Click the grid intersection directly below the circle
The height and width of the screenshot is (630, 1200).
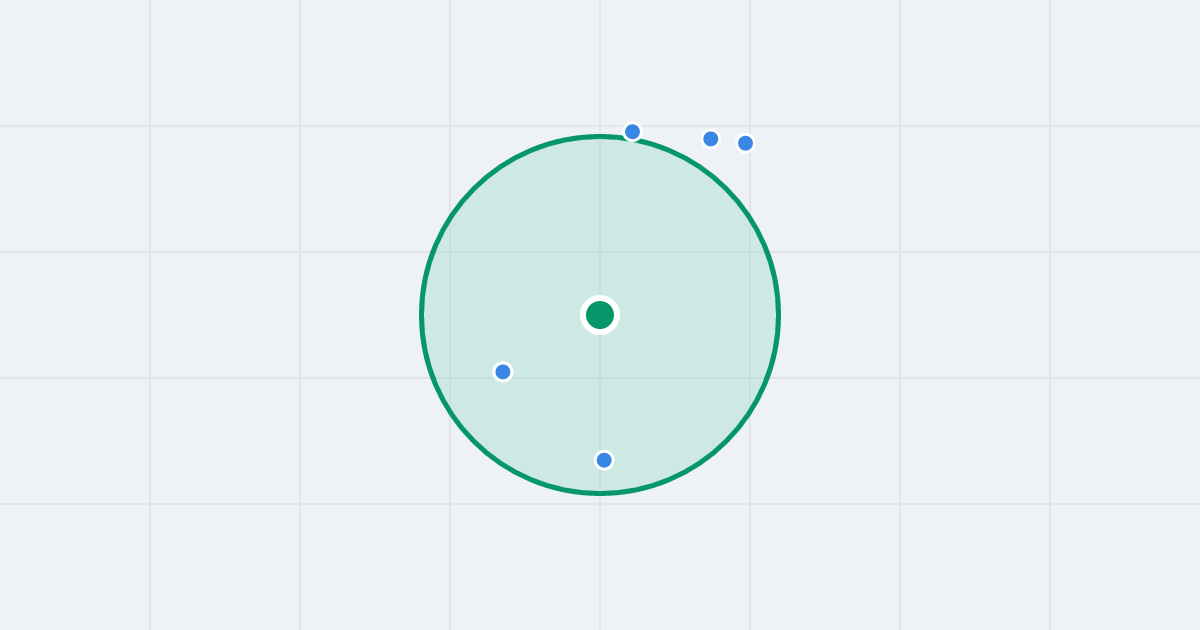pos(600,504)
